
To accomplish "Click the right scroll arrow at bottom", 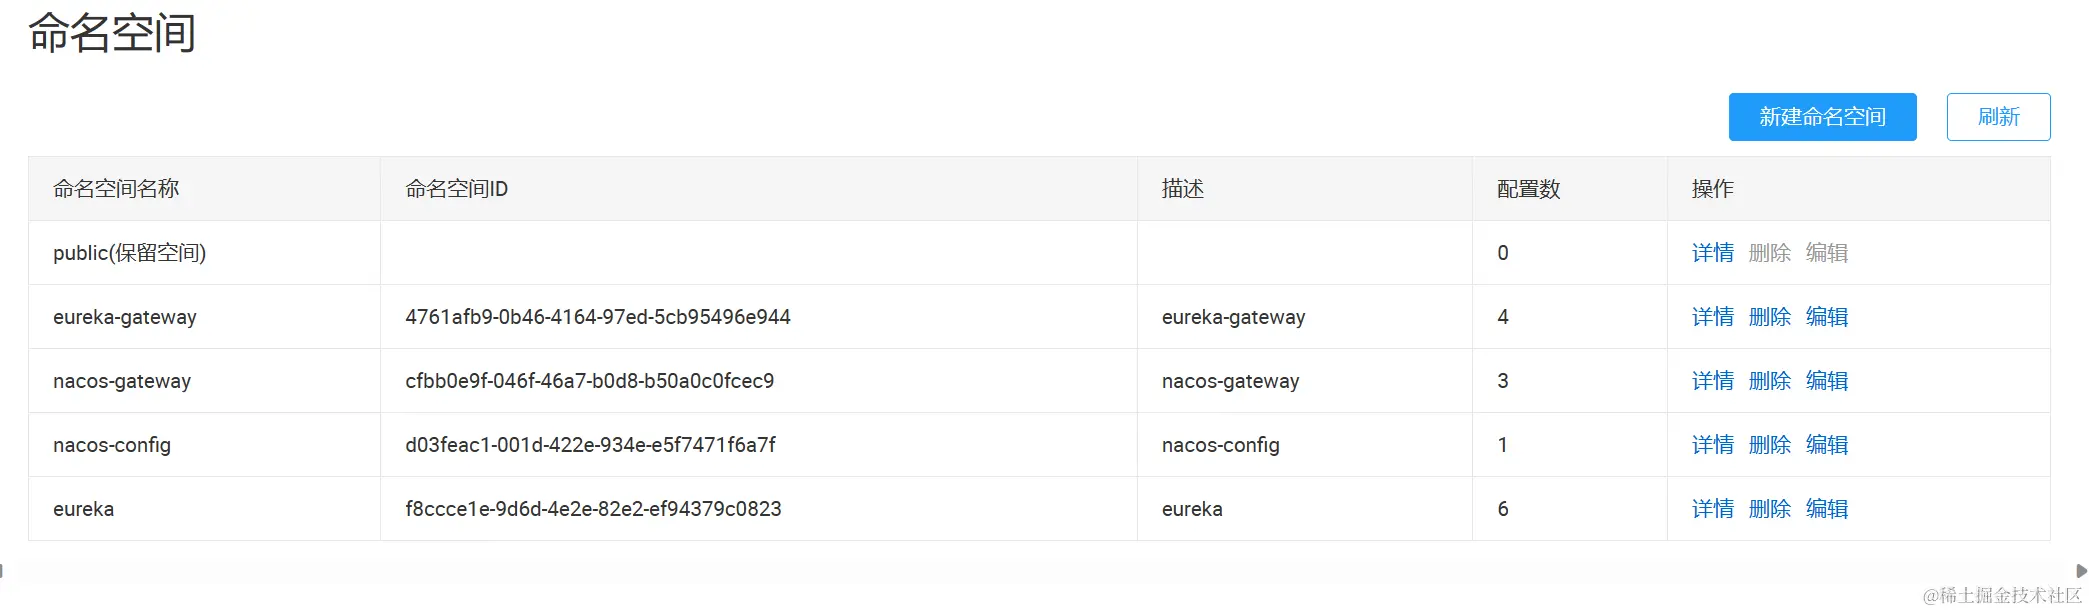I will pos(2081,571).
